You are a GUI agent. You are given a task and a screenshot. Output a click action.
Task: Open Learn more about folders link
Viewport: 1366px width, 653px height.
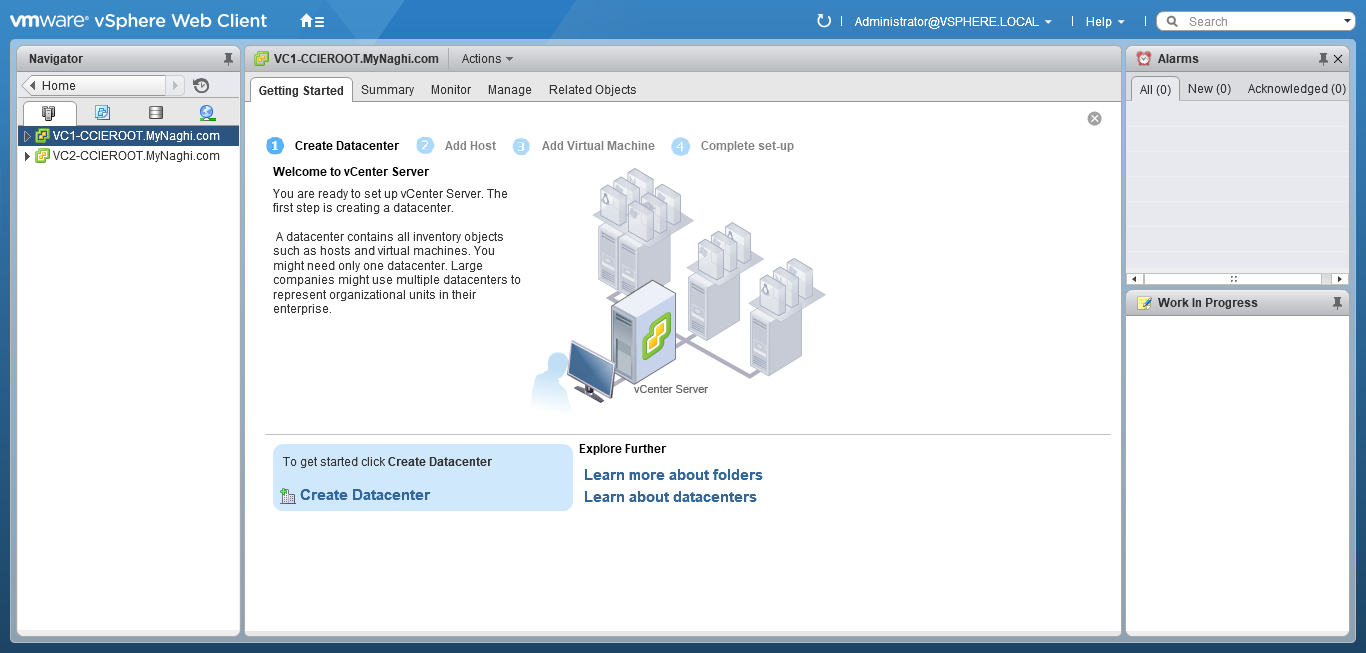coord(673,475)
